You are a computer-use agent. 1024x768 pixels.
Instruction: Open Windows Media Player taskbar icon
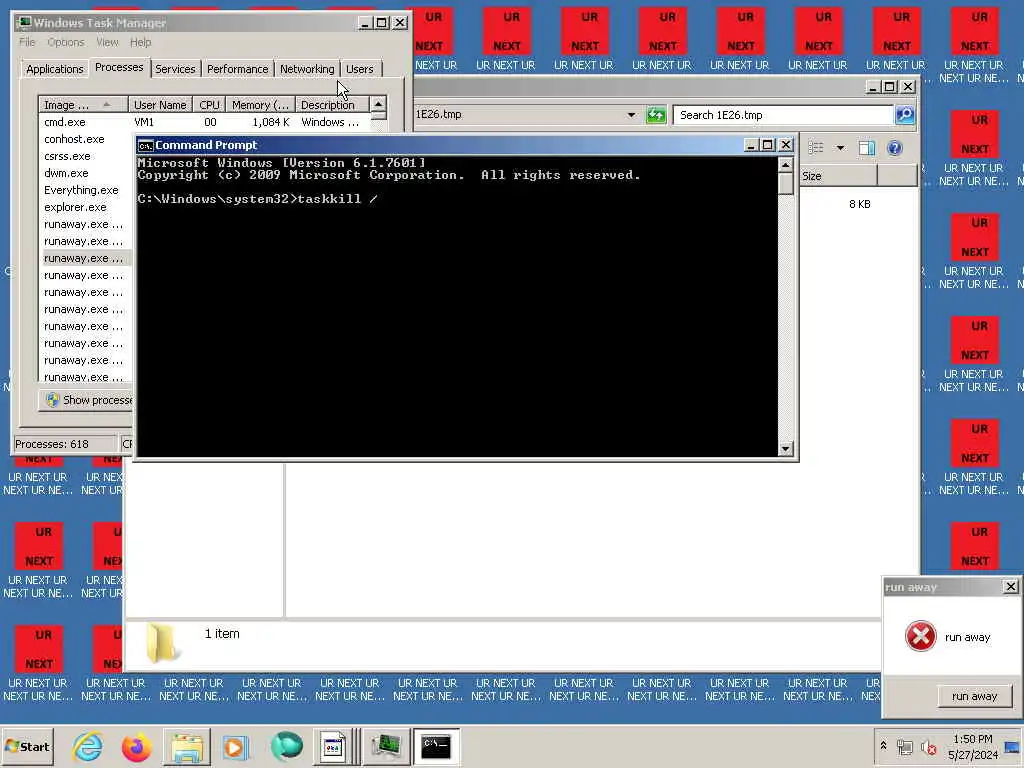(235, 746)
